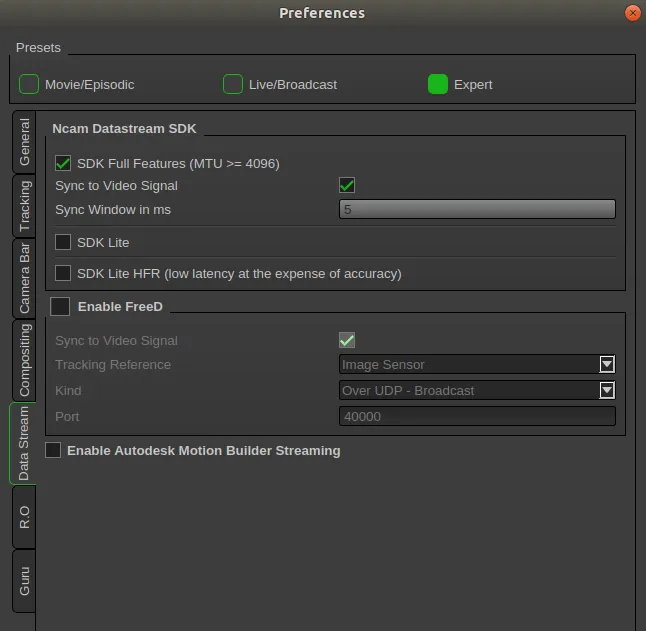The height and width of the screenshot is (631, 646).
Task: Open the R.O tab
Action: (24, 517)
